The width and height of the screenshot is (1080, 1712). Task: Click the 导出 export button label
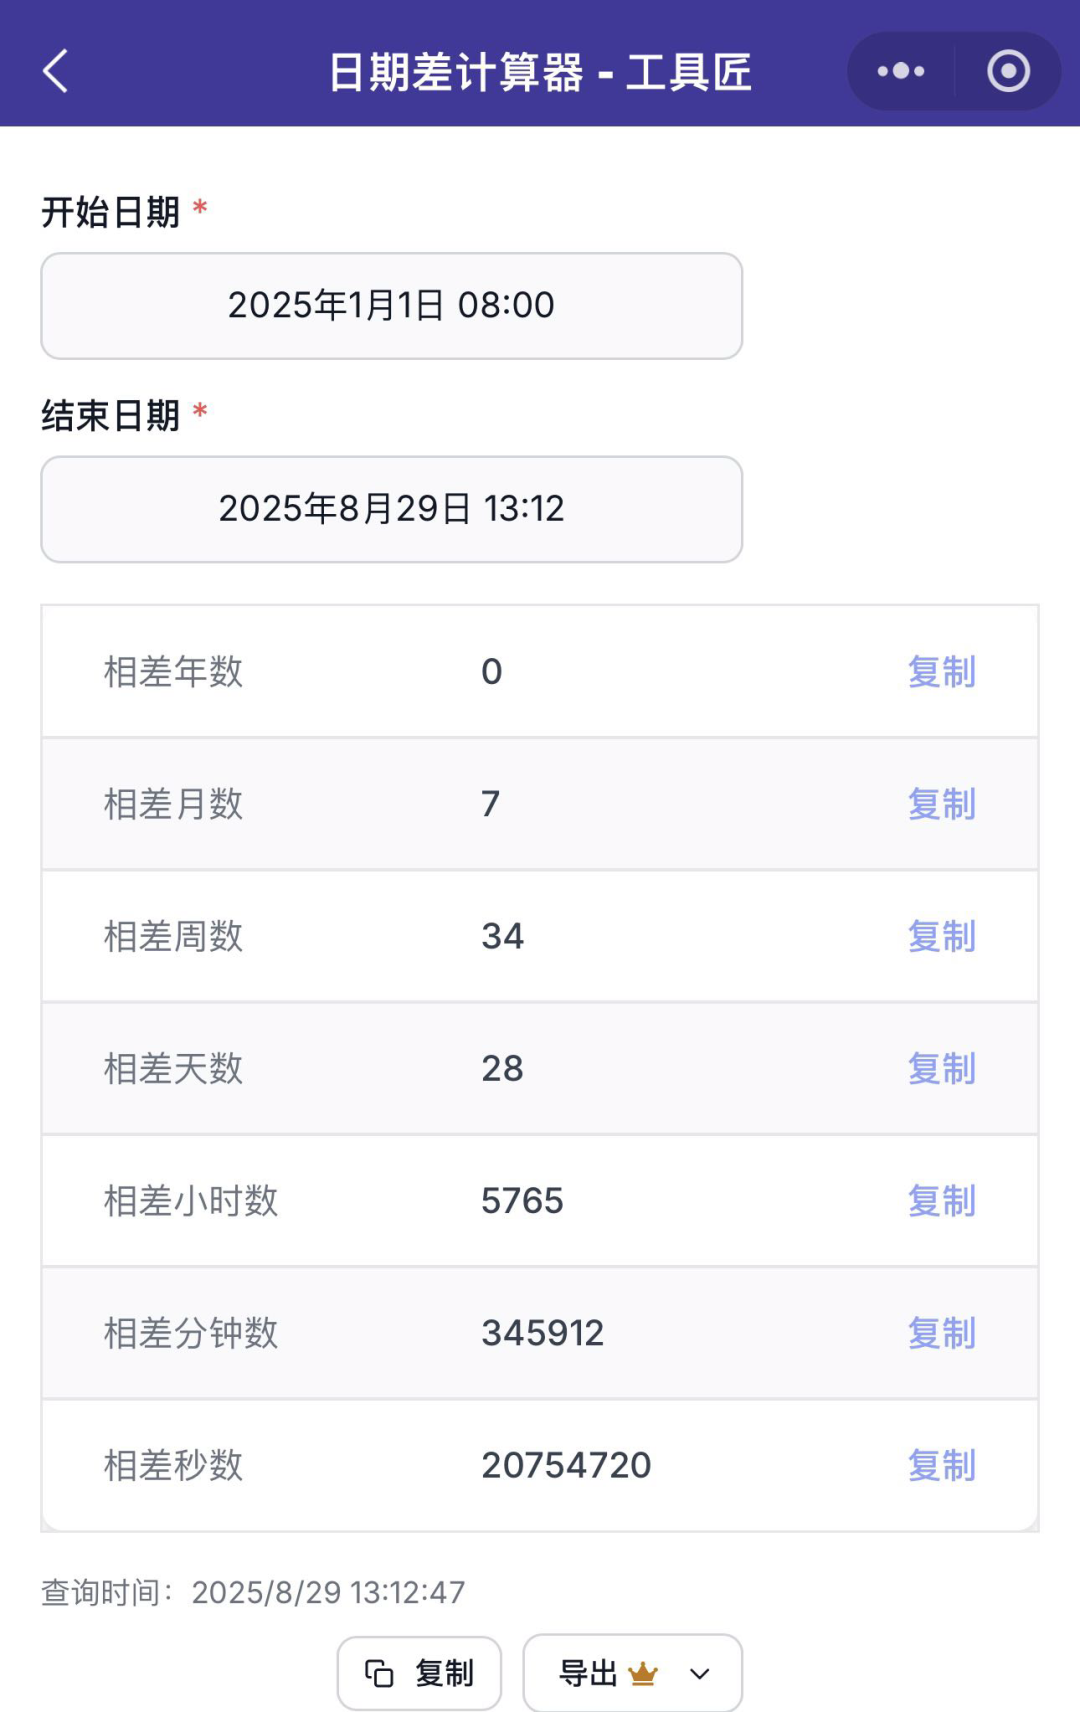[x=588, y=1673]
